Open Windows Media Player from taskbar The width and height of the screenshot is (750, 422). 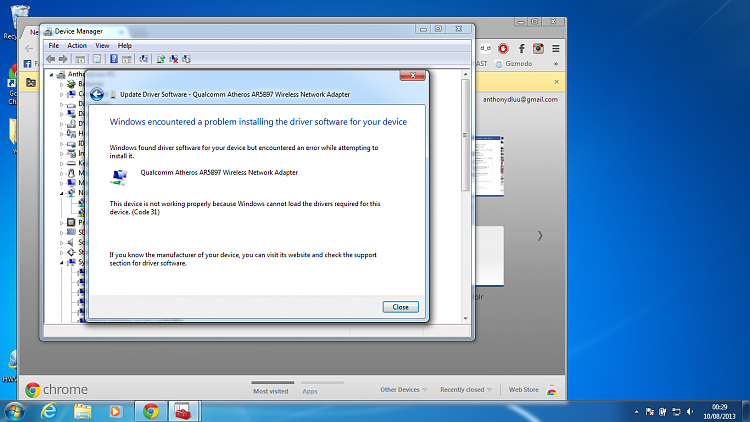click(x=115, y=411)
